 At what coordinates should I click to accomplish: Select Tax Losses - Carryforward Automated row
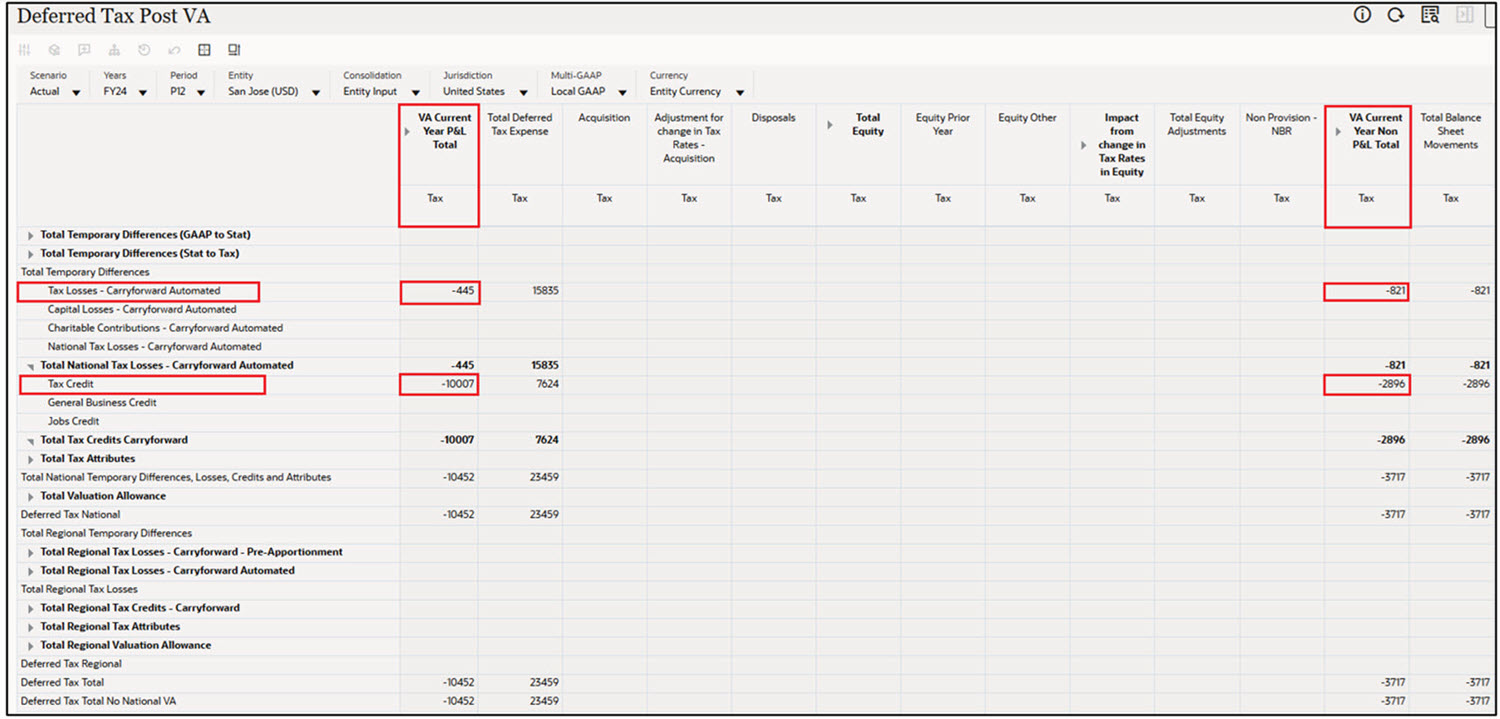coord(134,291)
